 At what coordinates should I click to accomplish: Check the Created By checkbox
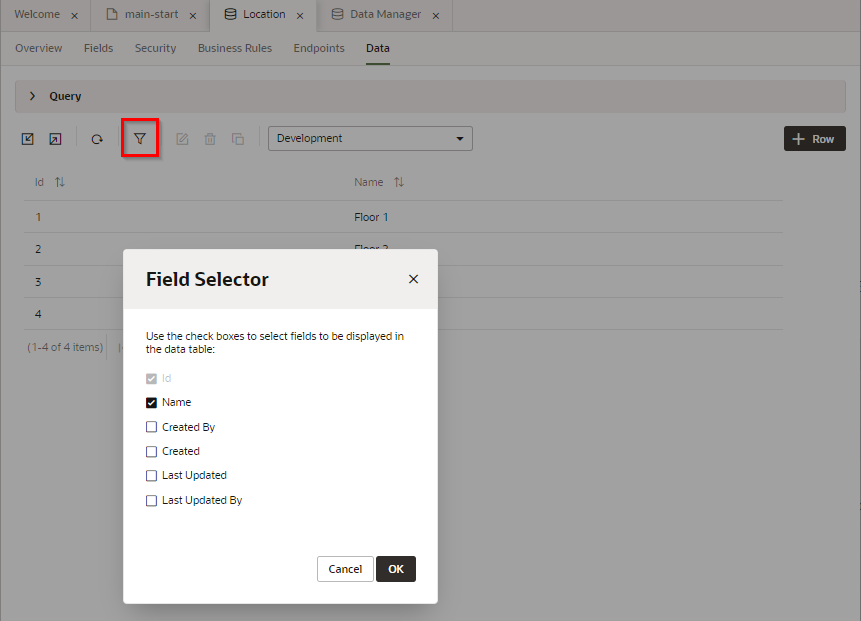click(x=152, y=427)
